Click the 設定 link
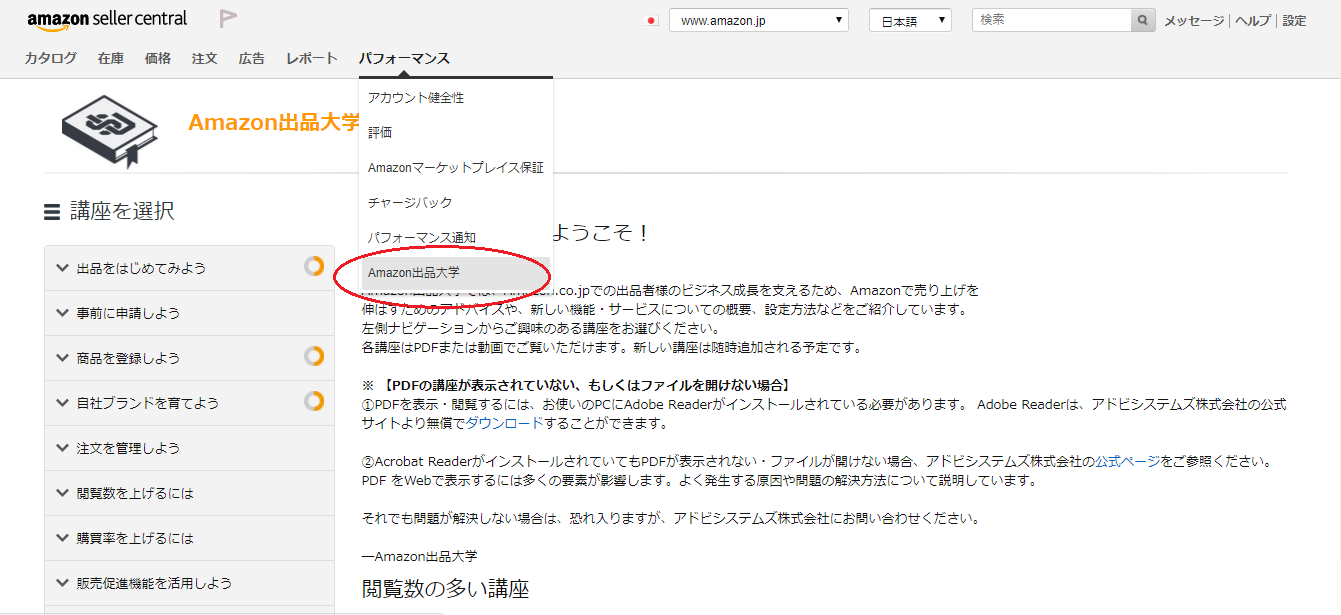 click(1294, 21)
